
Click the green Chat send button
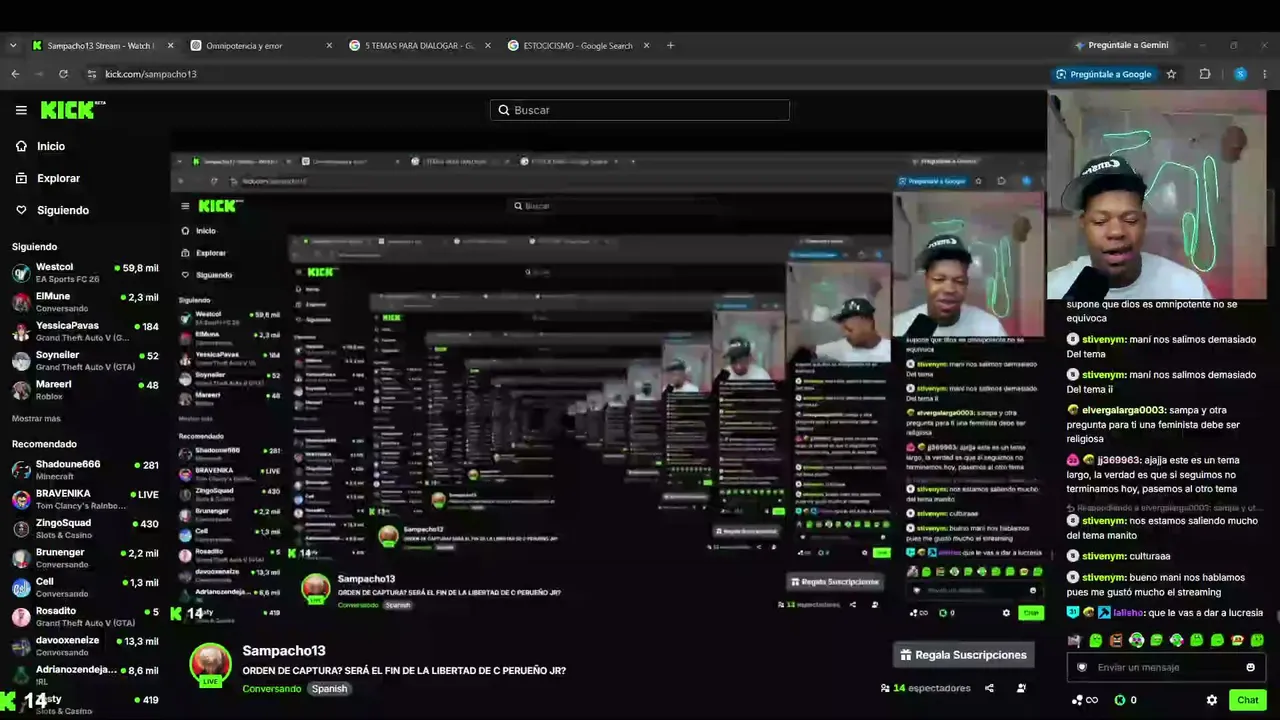click(x=1248, y=700)
